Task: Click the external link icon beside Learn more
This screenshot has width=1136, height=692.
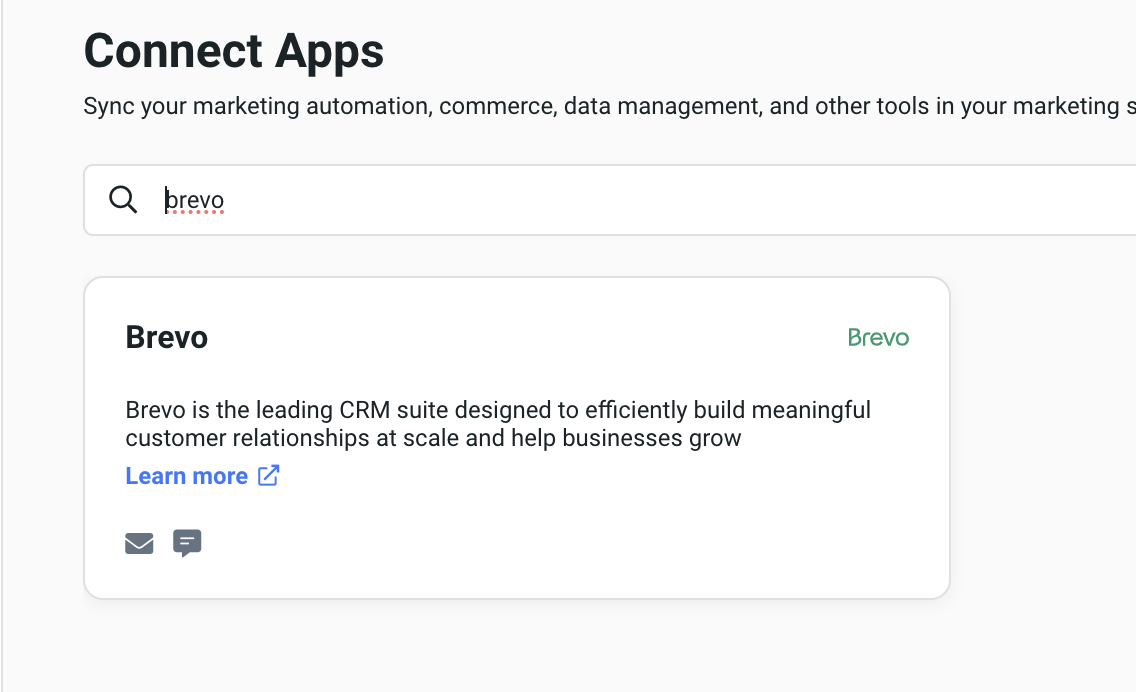Action: (x=268, y=476)
